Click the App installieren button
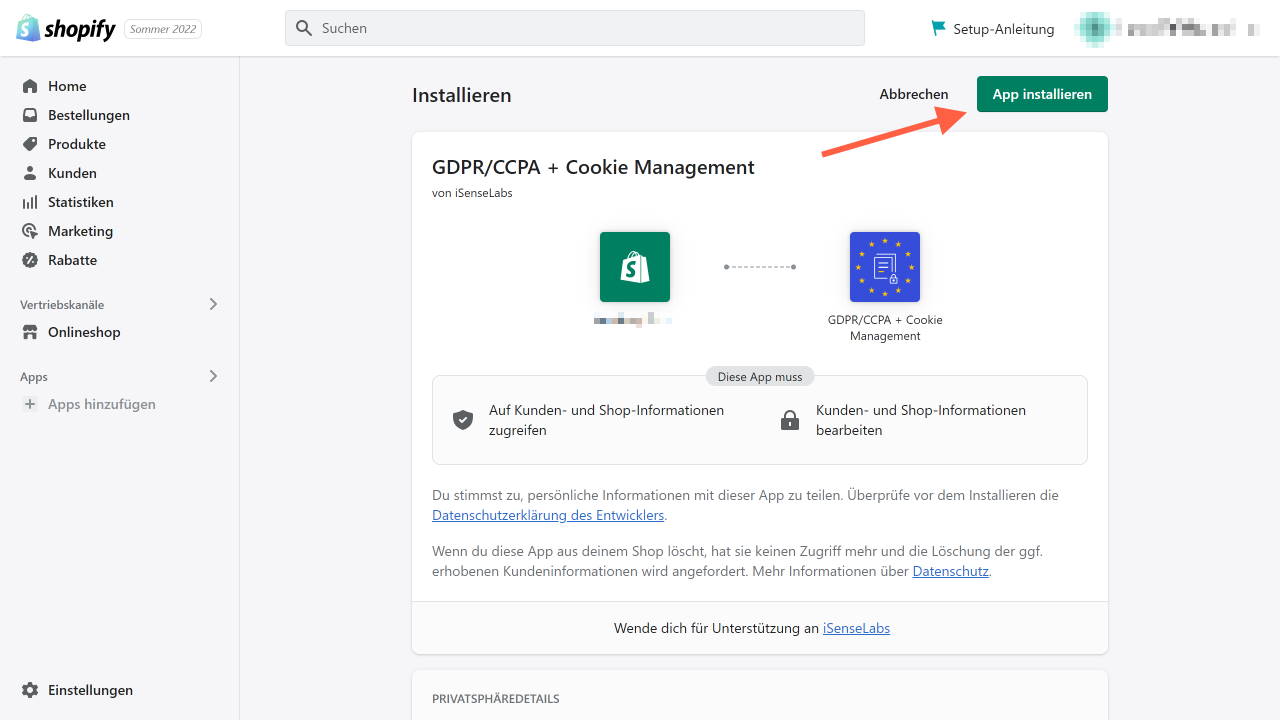The image size is (1280, 720). 1042,94
